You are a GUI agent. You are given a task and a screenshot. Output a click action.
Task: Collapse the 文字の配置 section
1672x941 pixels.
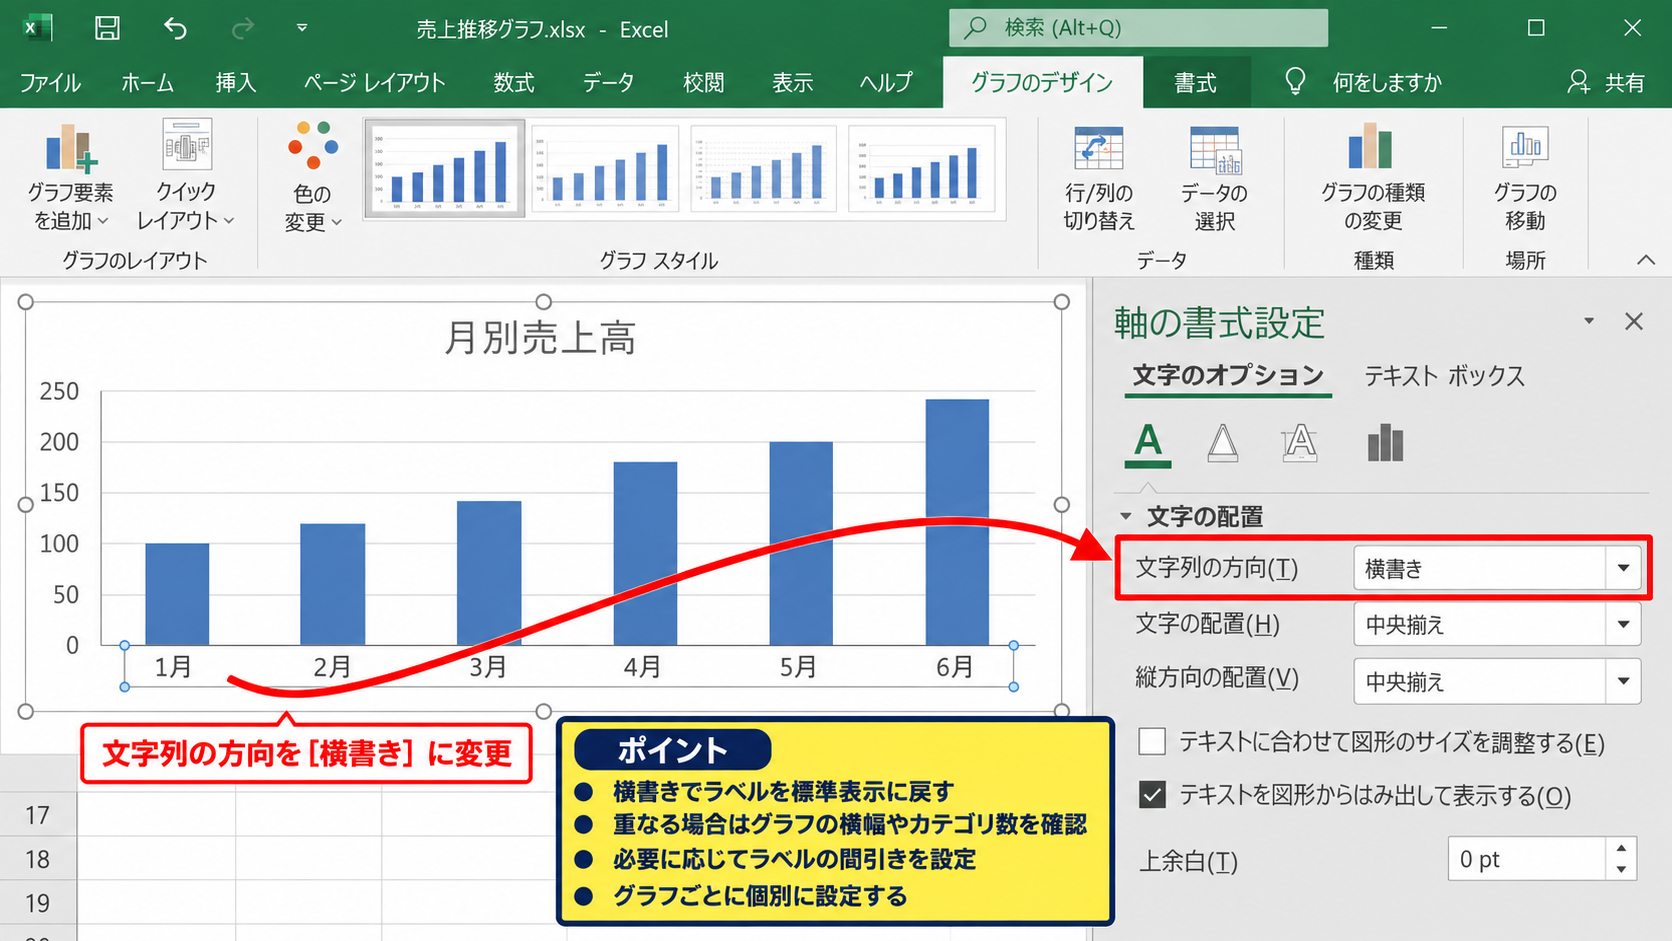pos(1126,517)
